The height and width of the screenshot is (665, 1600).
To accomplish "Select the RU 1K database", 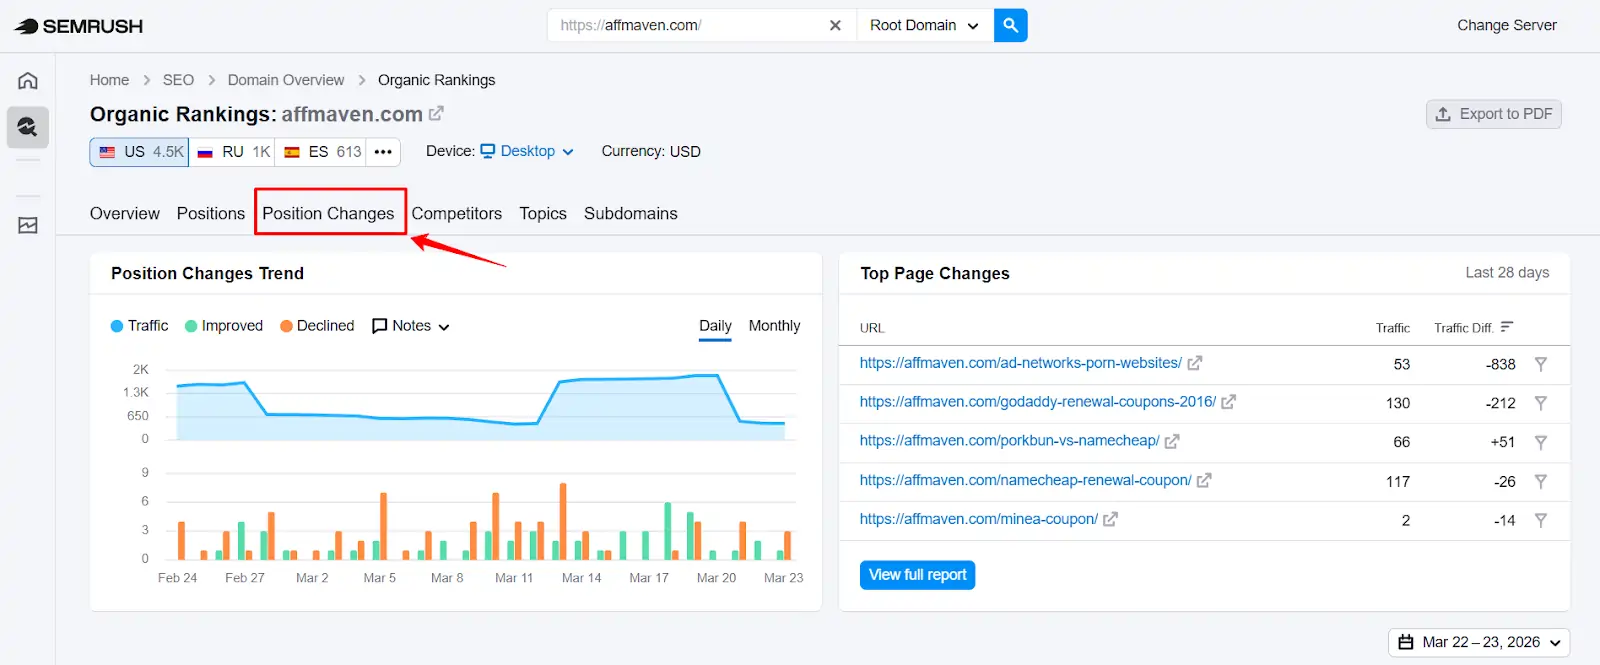I will (x=233, y=152).
